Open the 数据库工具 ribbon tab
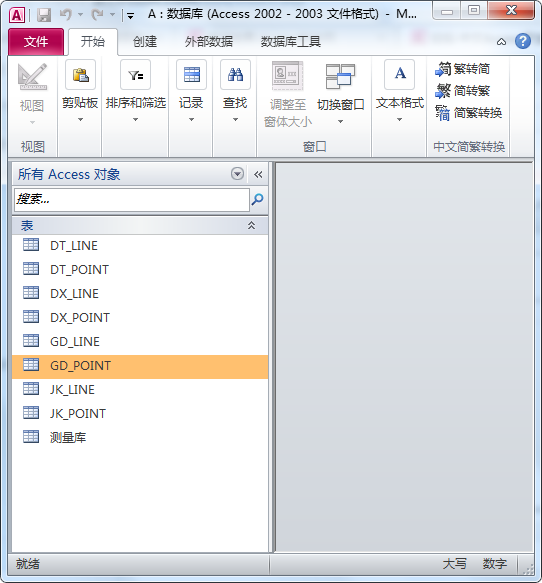The image size is (542, 583). pyautogui.click(x=291, y=41)
